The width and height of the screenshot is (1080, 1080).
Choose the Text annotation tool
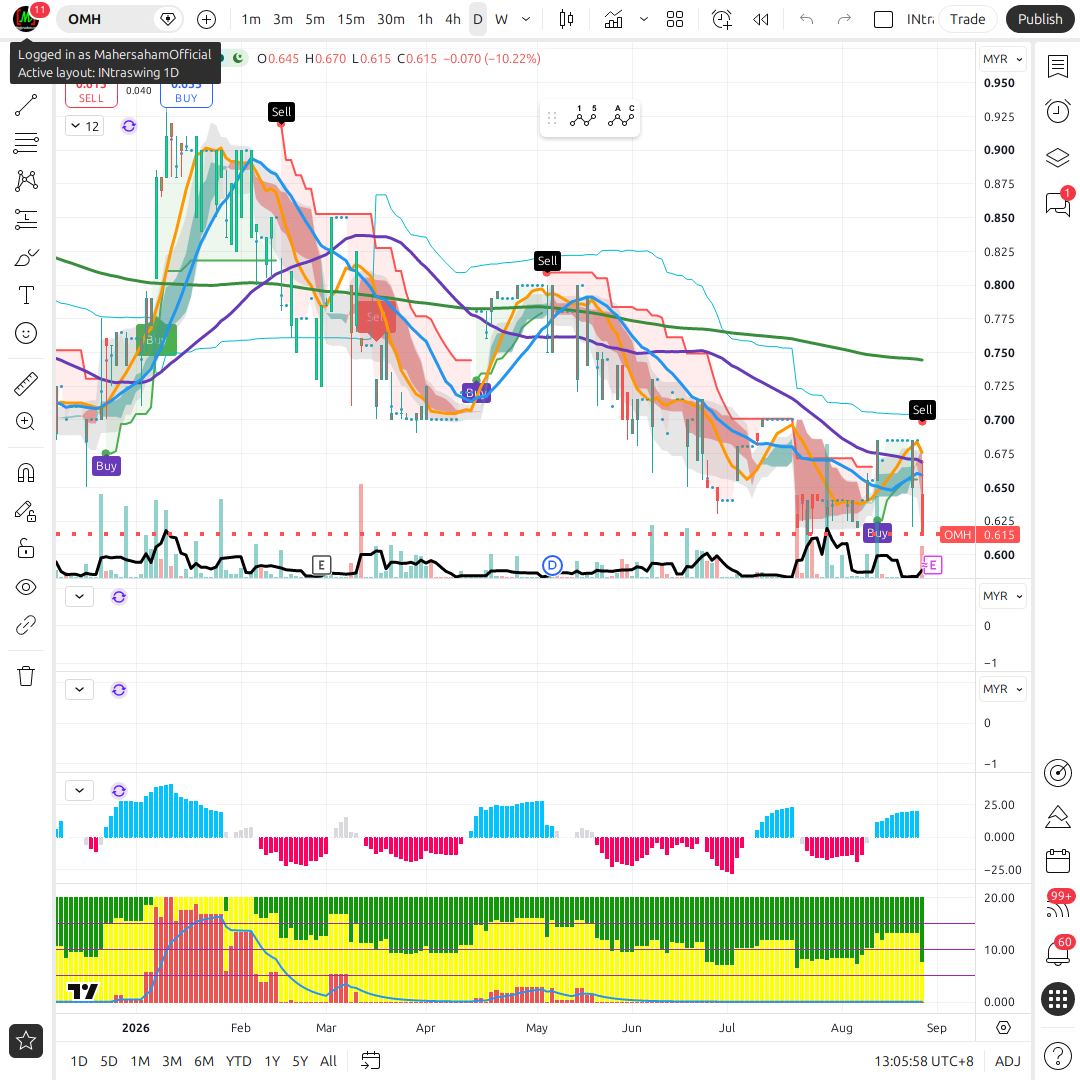click(26, 295)
